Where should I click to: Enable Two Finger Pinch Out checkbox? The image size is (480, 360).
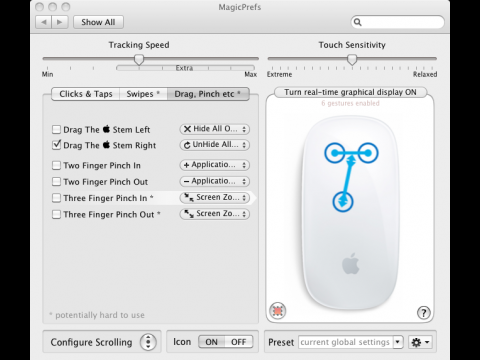56,182
